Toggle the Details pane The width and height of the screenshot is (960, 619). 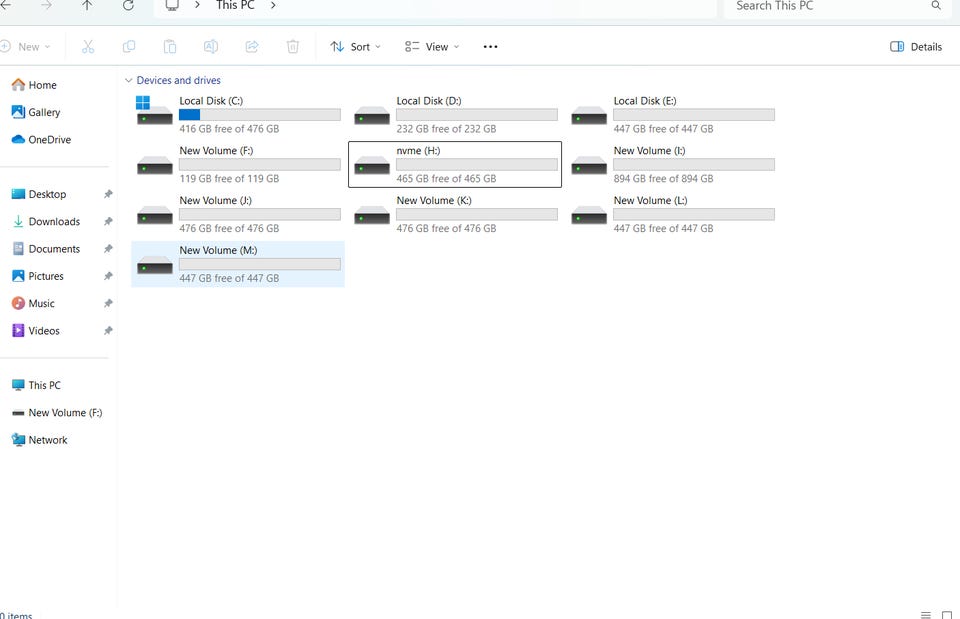pyautogui.click(x=916, y=47)
